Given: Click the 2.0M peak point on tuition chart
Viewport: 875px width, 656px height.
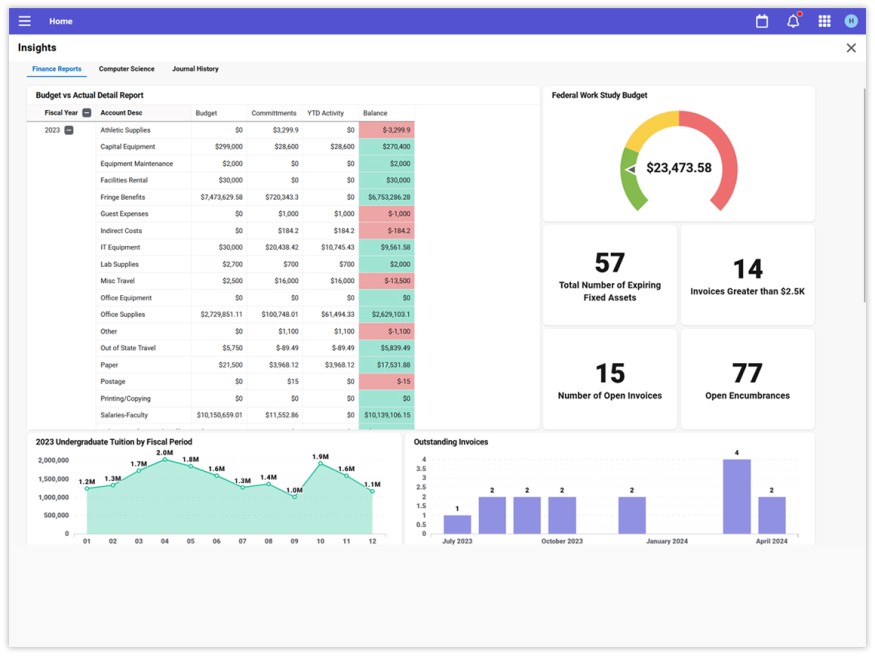Looking at the screenshot, I should pos(165,461).
